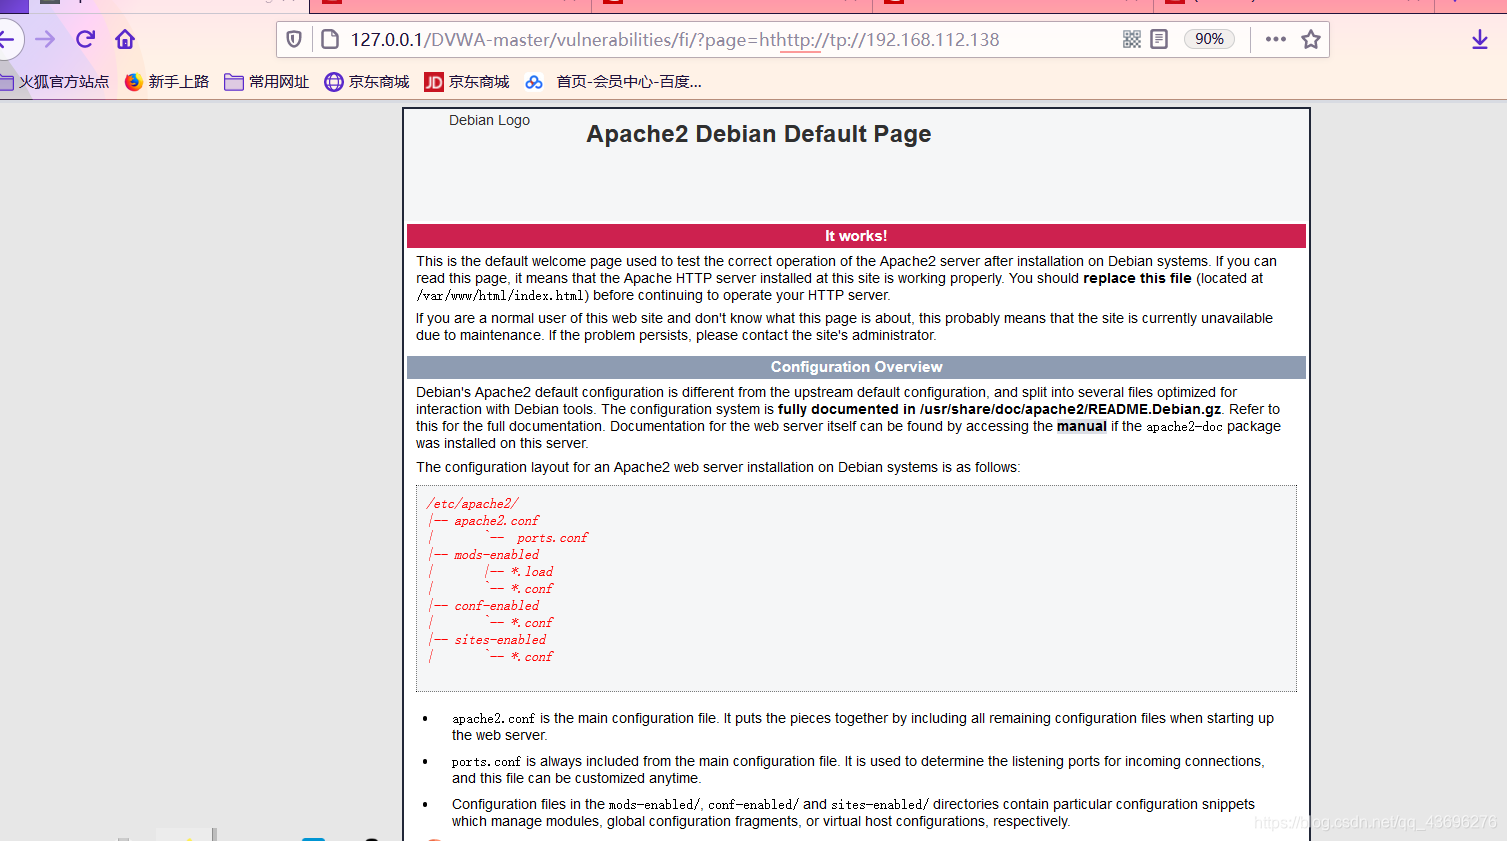Viewport: 1507px width, 841px height.
Task: Click the page info icon in address bar
Action: 330,39
